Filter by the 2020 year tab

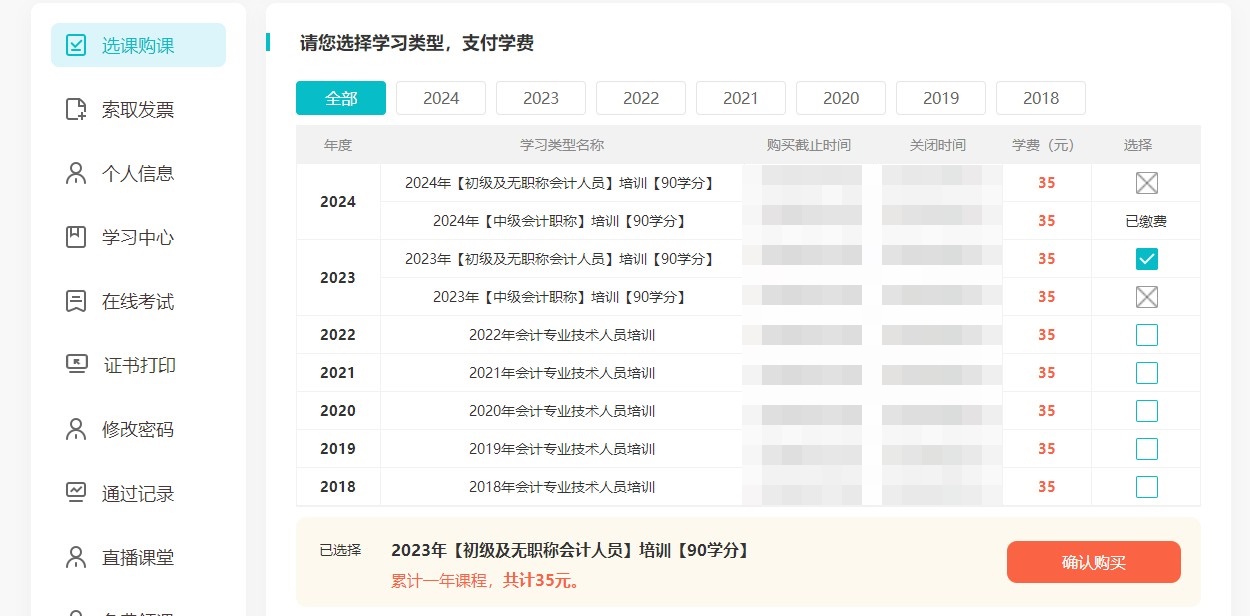pyautogui.click(x=841, y=98)
